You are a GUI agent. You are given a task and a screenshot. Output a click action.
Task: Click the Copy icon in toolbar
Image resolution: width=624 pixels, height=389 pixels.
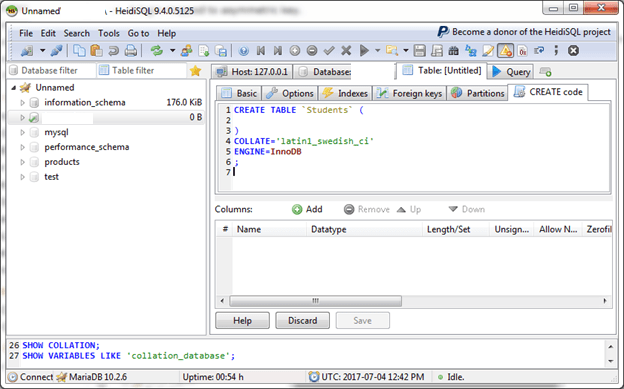80,51
